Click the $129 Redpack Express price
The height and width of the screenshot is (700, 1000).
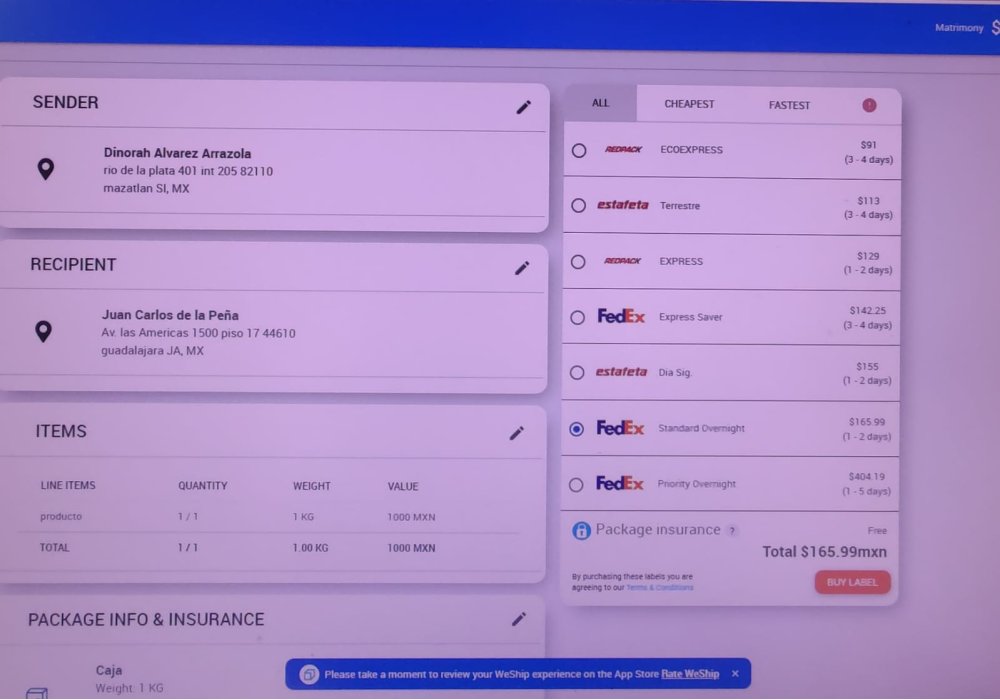tap(868, 256)
